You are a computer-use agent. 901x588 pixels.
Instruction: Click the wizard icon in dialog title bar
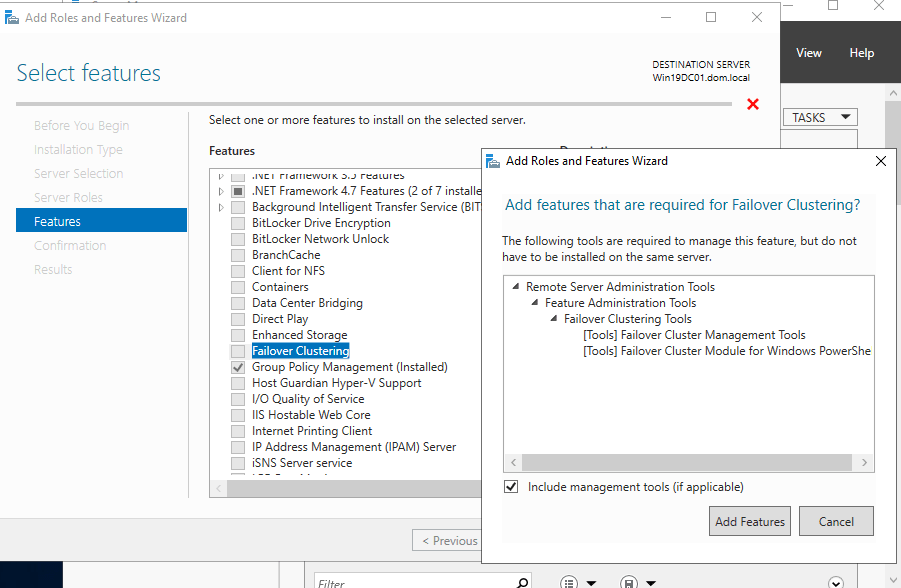pyautogui.click(x=493, y=160)
